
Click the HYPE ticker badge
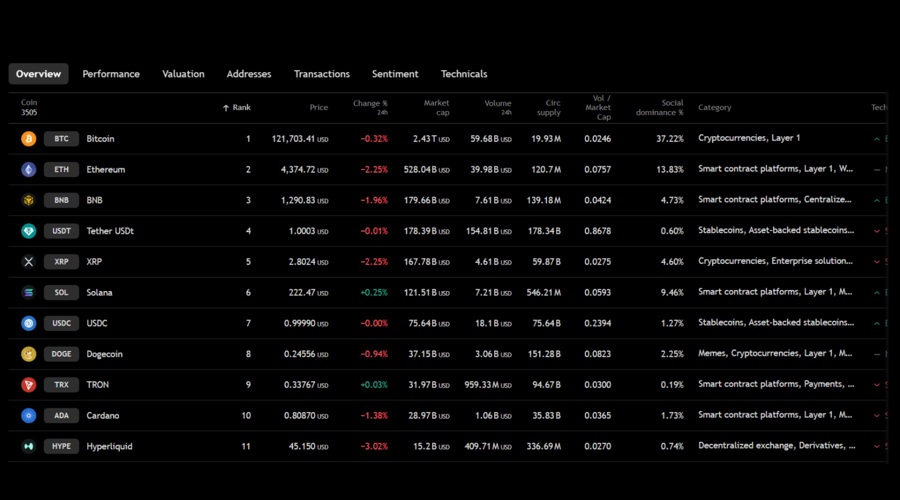(x=61, y=446)
